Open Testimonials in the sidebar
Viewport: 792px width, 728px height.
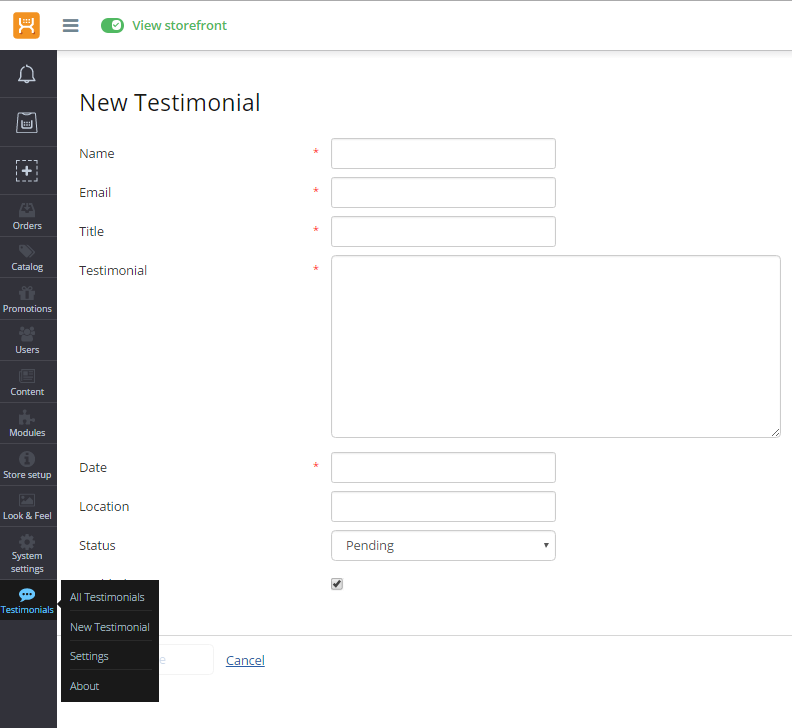[27, 601]
